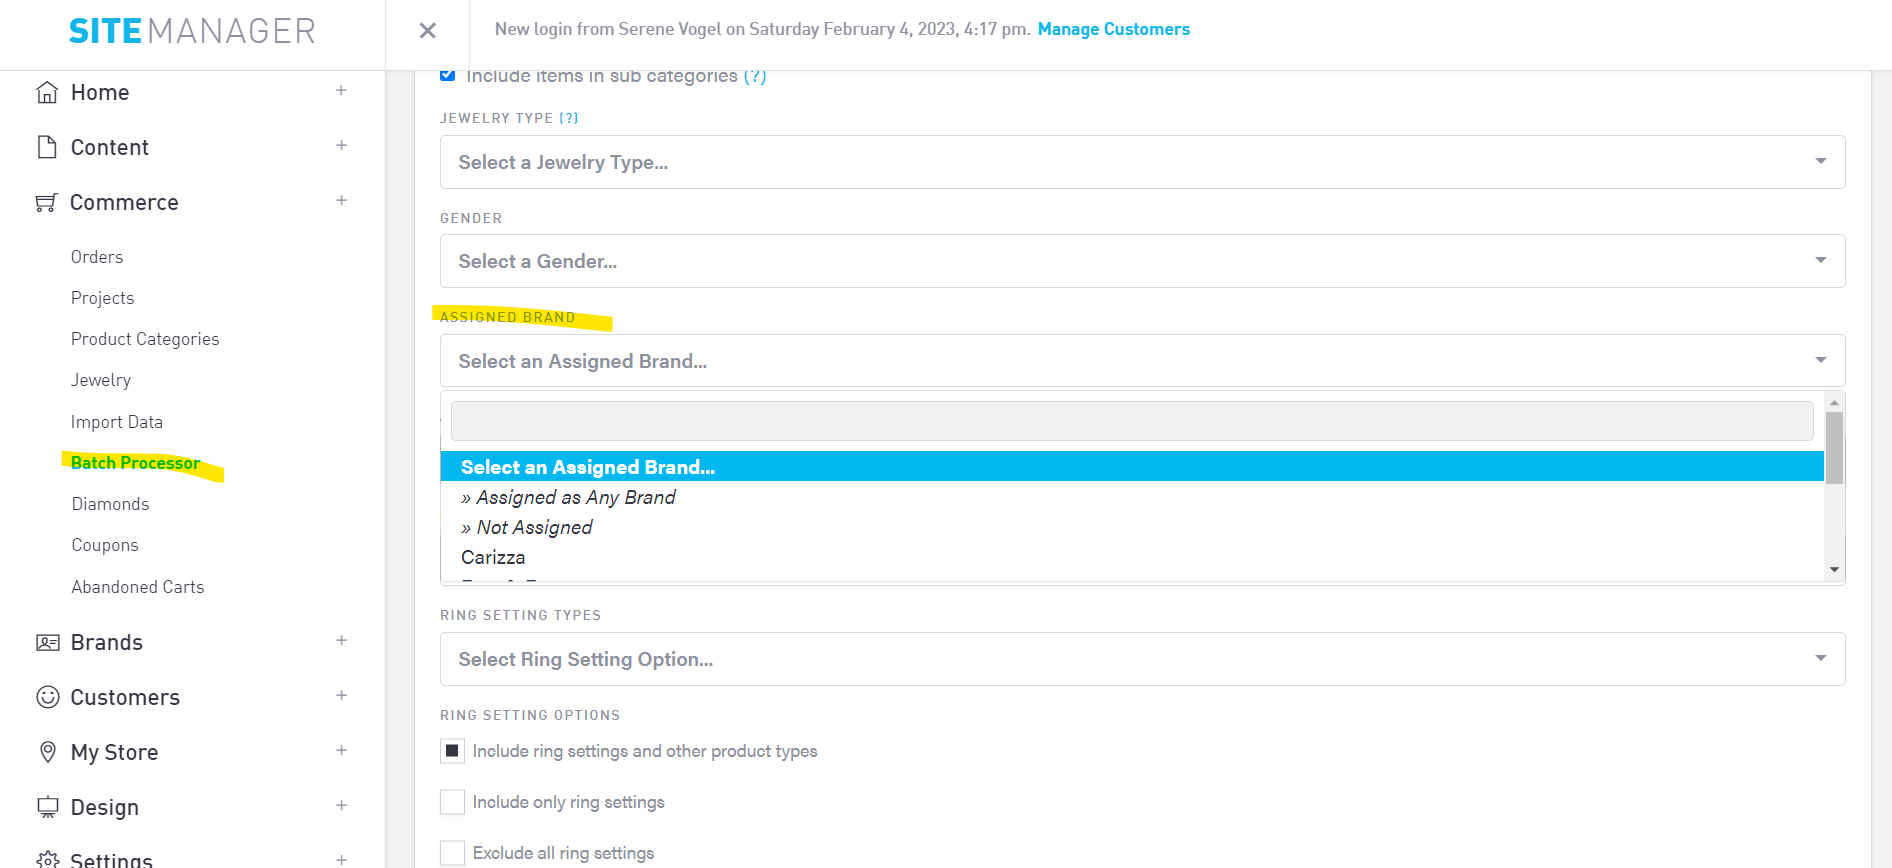Open the Jewelry Type dropdown
Image resolution: width=1892 pixels, height=868 pixels.
pos(1141,162)
